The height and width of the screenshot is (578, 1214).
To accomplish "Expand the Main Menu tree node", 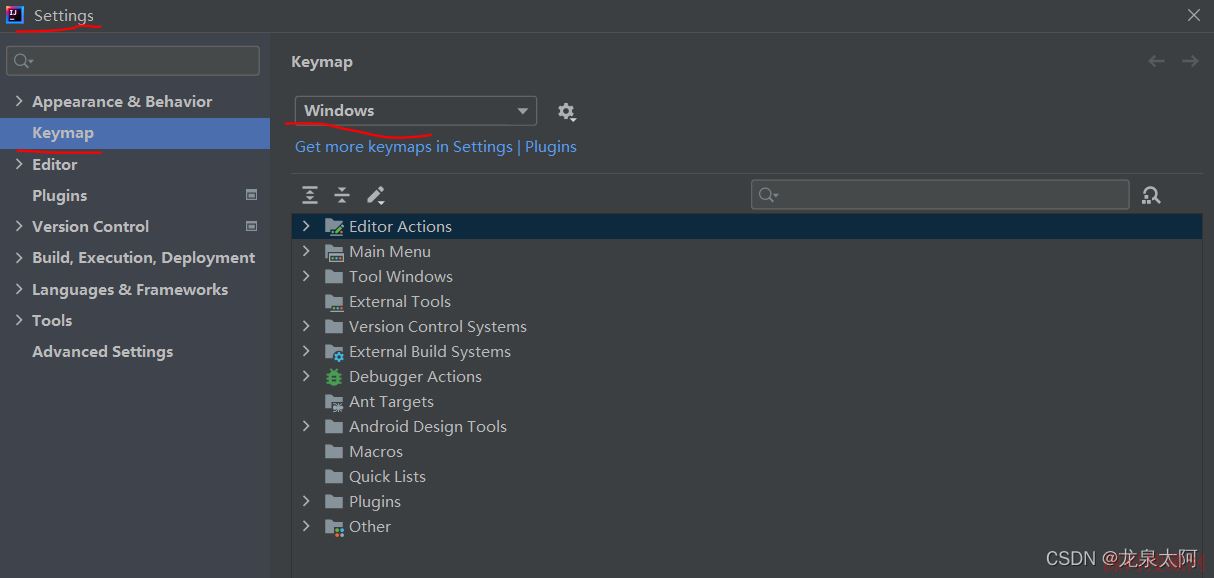I will [306, 252].
